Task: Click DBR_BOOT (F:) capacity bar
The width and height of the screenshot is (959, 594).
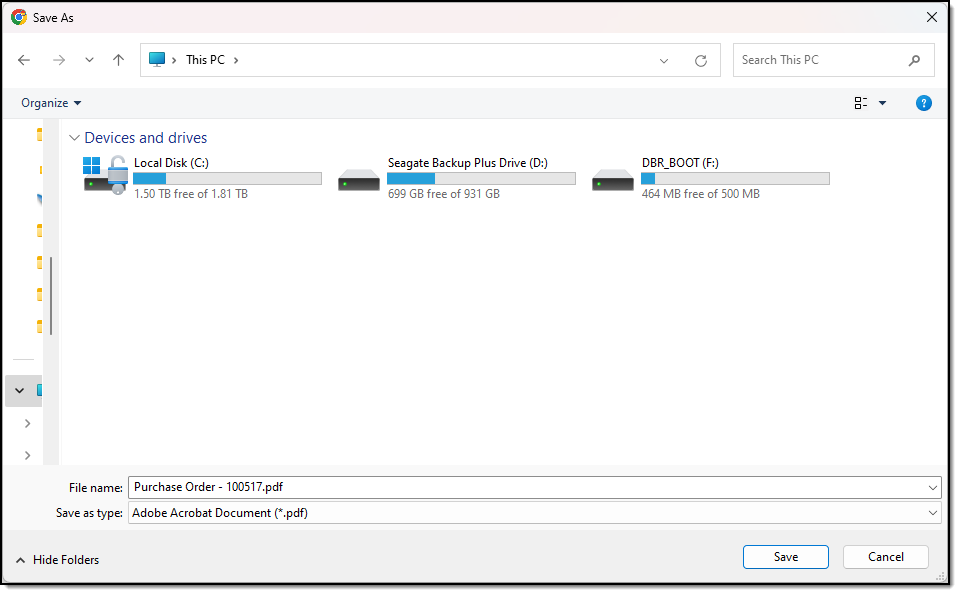Action: (x=735, y=178)
